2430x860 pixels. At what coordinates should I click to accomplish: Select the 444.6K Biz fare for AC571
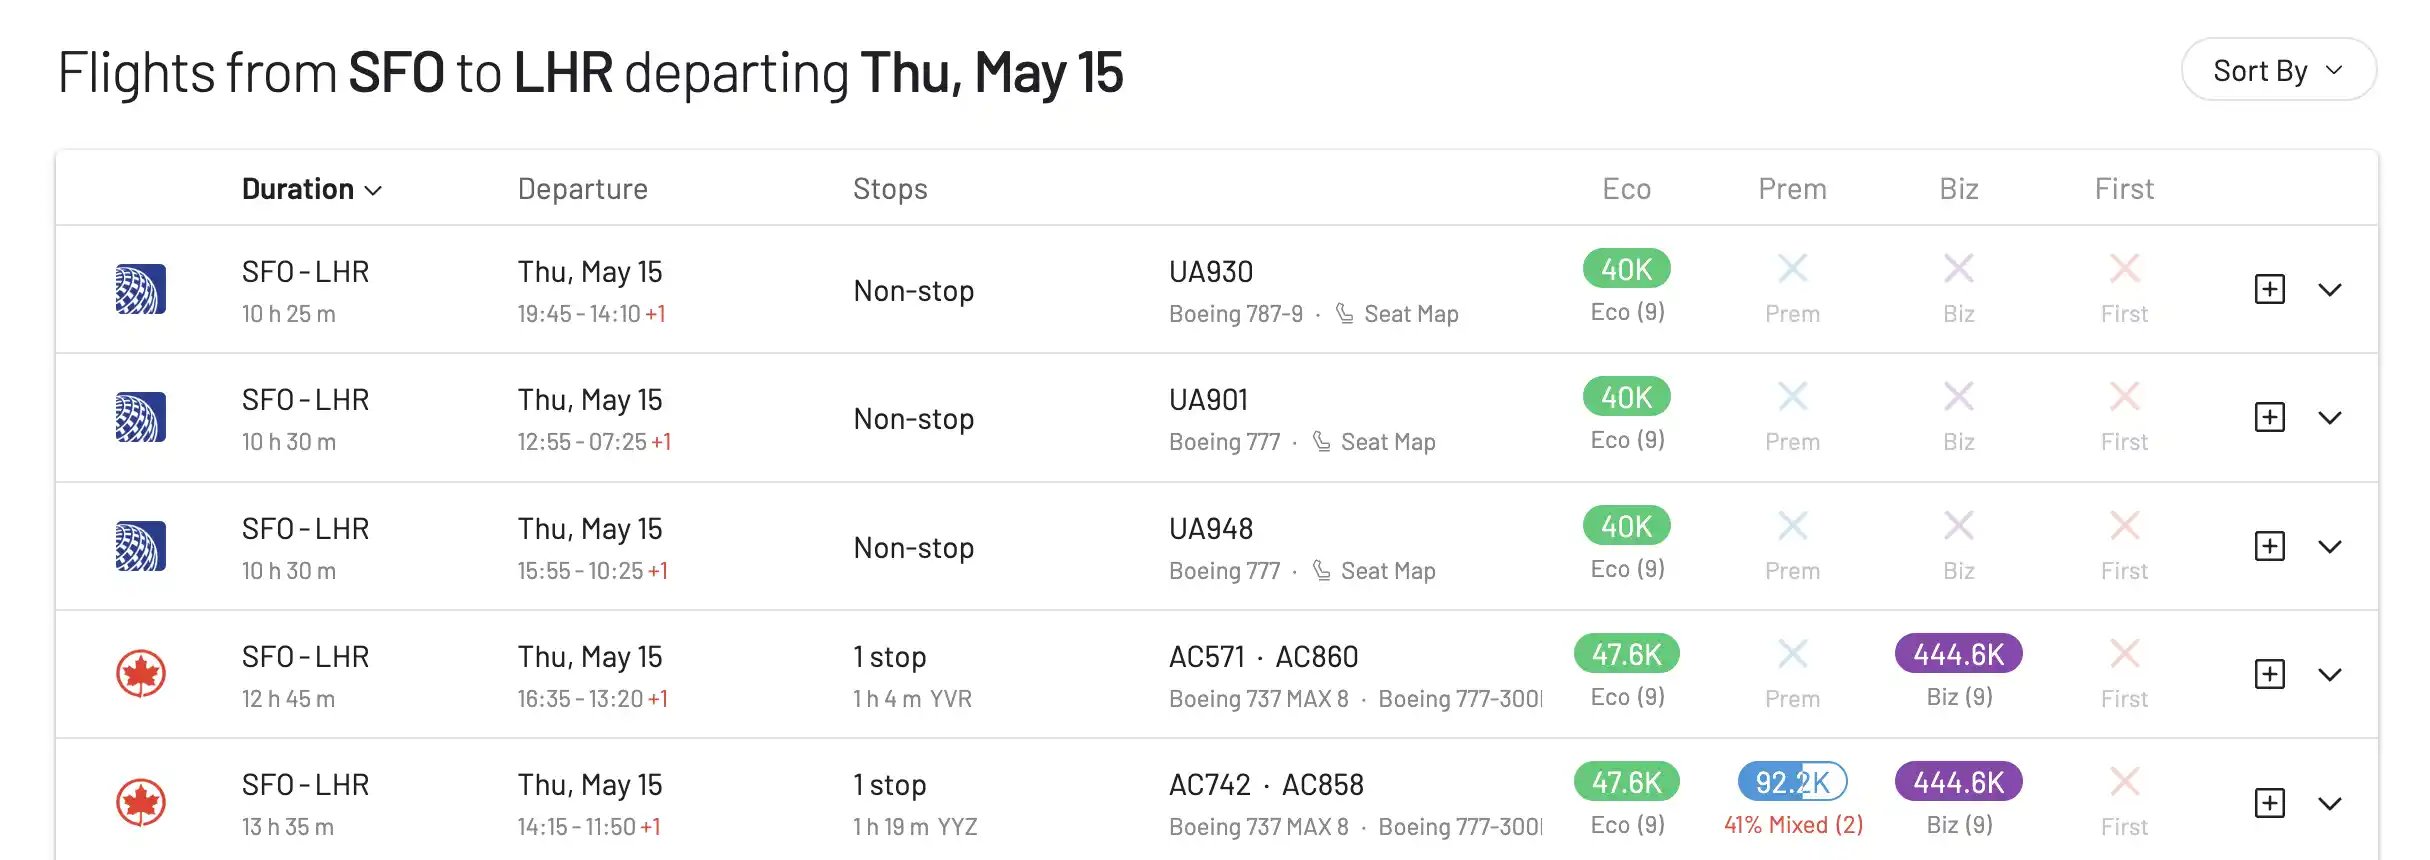(1958, 654)
